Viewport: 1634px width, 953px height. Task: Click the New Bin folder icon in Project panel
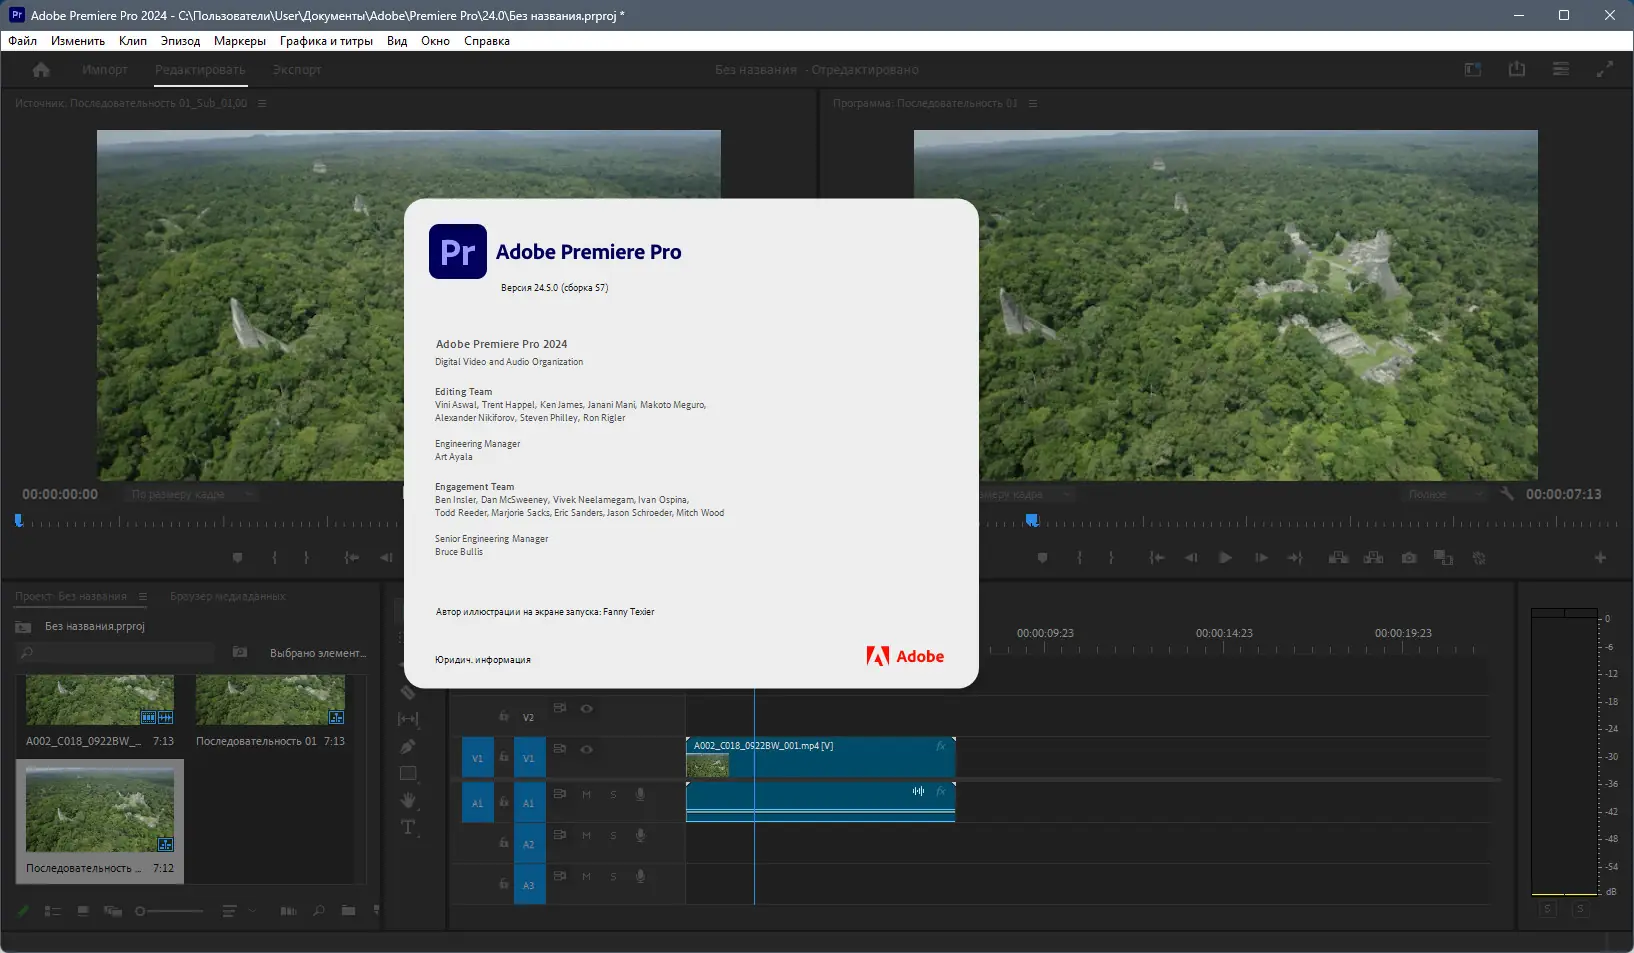[348, 911]
